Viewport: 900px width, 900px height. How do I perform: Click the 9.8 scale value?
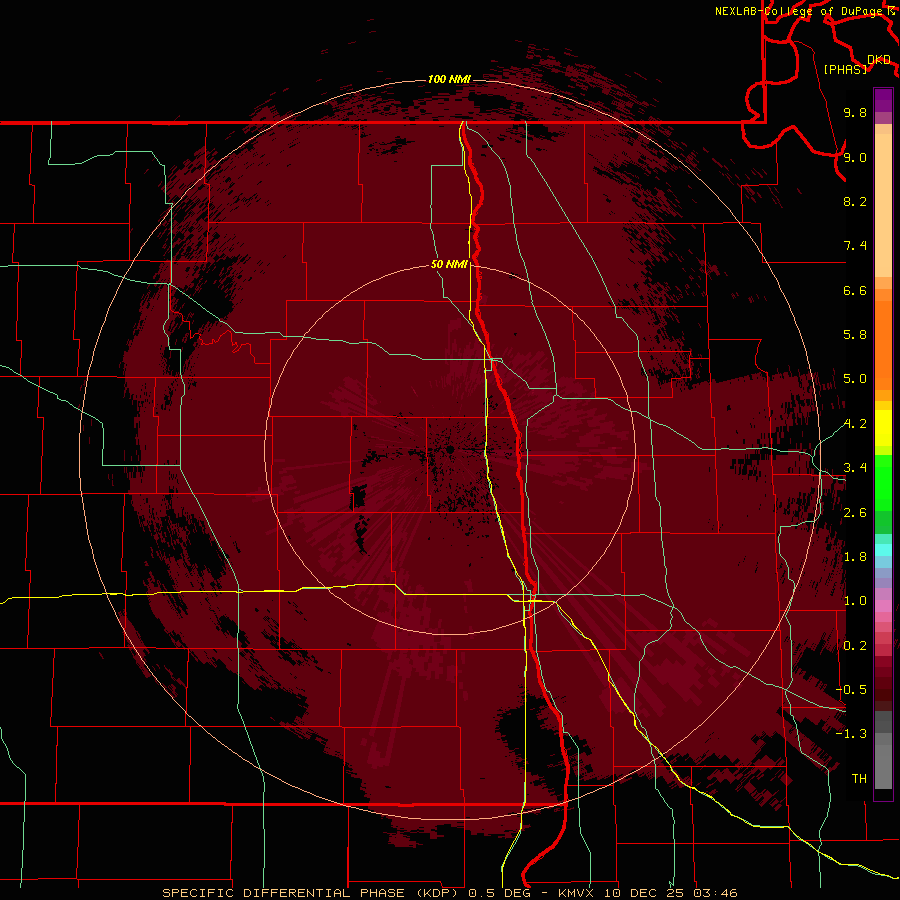click(855, 112)
